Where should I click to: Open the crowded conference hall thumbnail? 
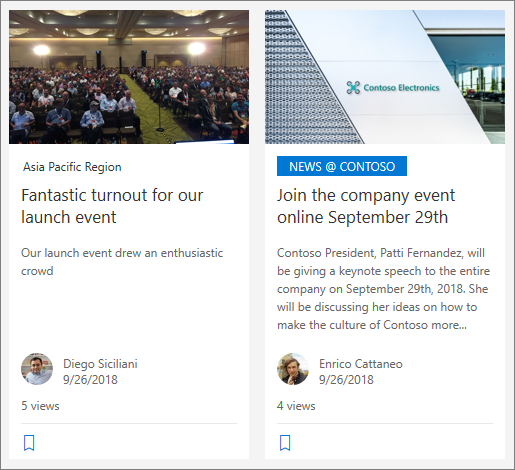click(129, 77)
